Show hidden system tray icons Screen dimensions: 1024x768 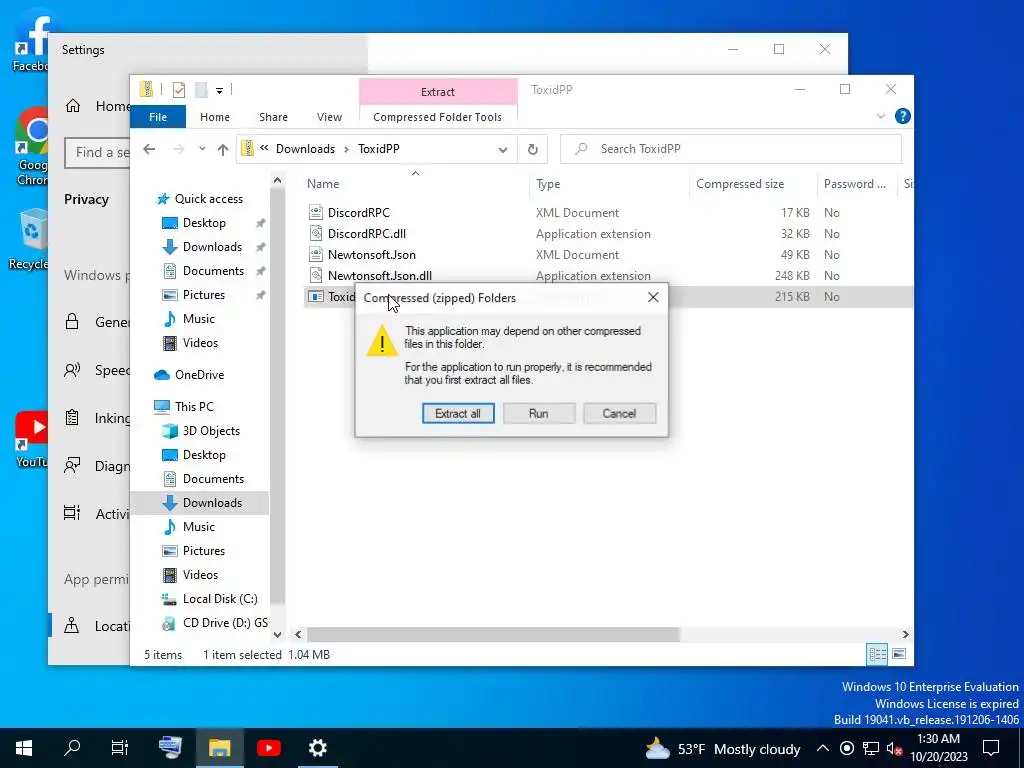tap(823, 748)
